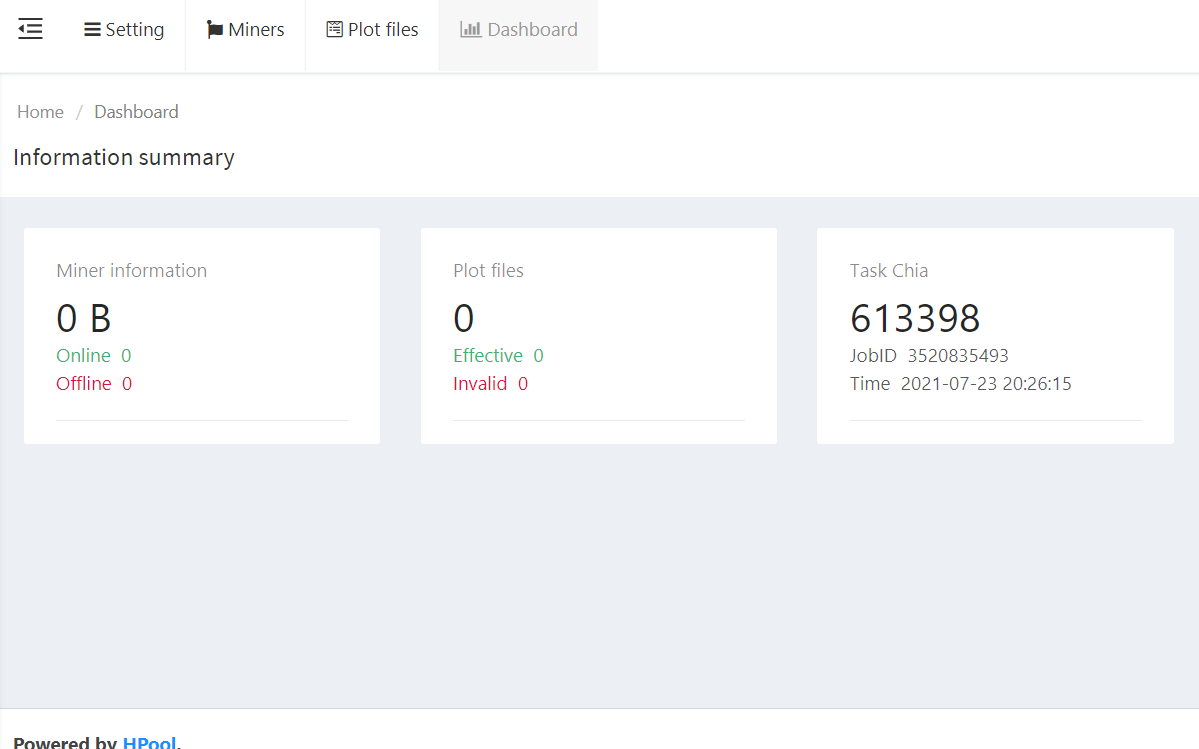Click the HPool link in footer
This screenshot has width=1199, height=749.
(149, 742)
